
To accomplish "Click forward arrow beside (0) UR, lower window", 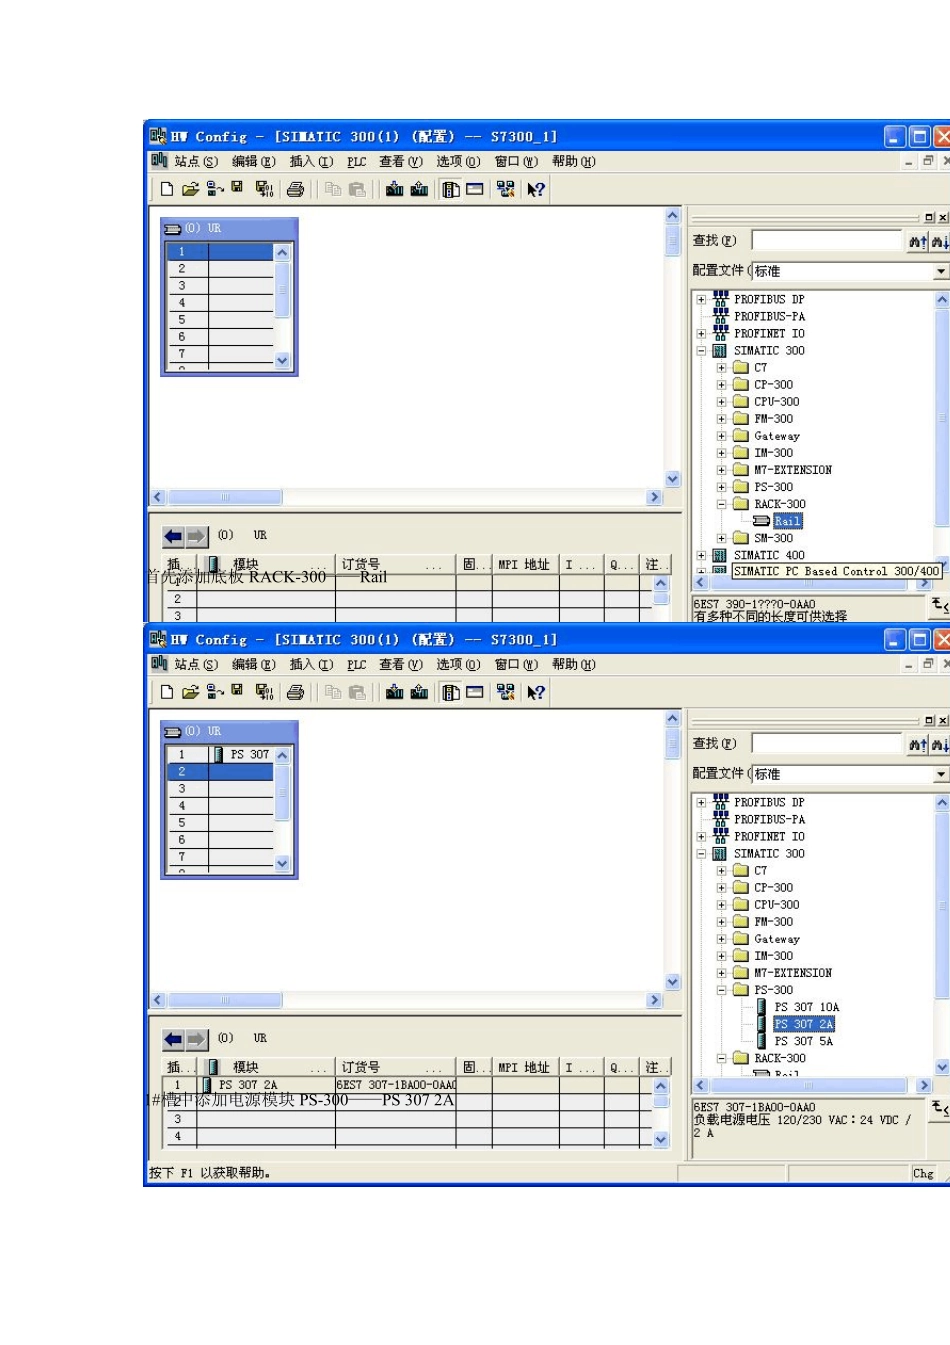I will click(x=196, y=1039).
